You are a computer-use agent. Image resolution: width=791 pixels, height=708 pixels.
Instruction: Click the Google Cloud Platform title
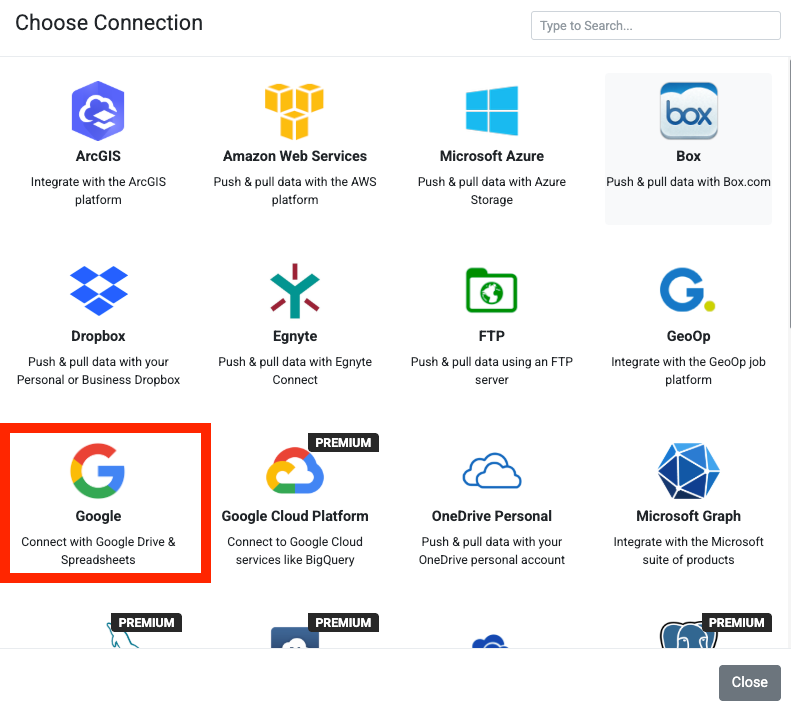pos(295,516)
